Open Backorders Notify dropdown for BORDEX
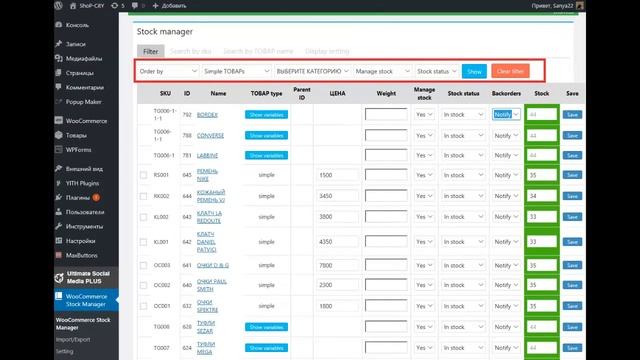Screen dimensions: 640x360 506,115
